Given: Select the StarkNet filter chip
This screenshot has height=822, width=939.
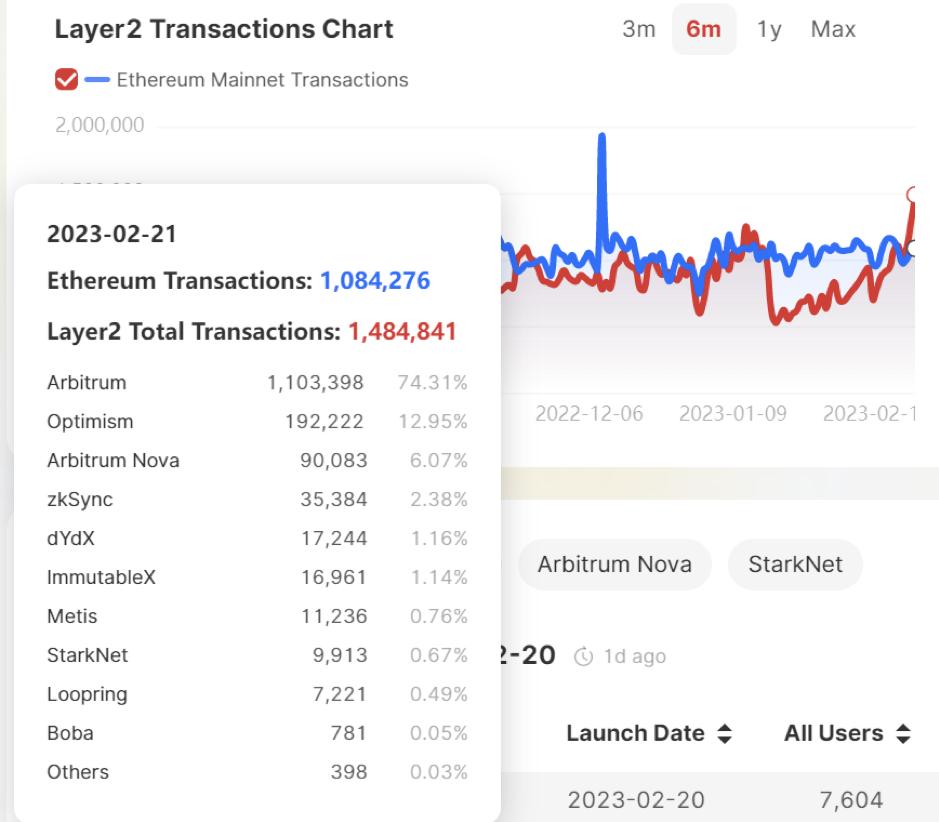Looking at the screenshot, I should (795, 564).
